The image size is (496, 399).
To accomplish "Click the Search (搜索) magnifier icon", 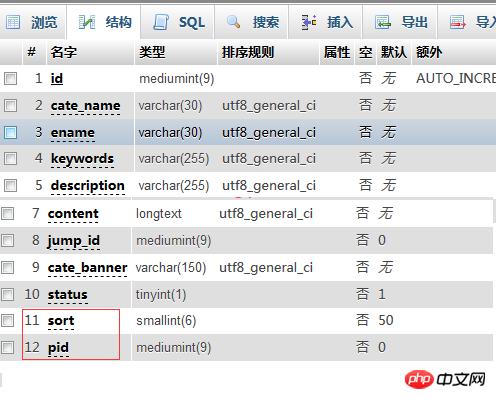I will point(233,22).
